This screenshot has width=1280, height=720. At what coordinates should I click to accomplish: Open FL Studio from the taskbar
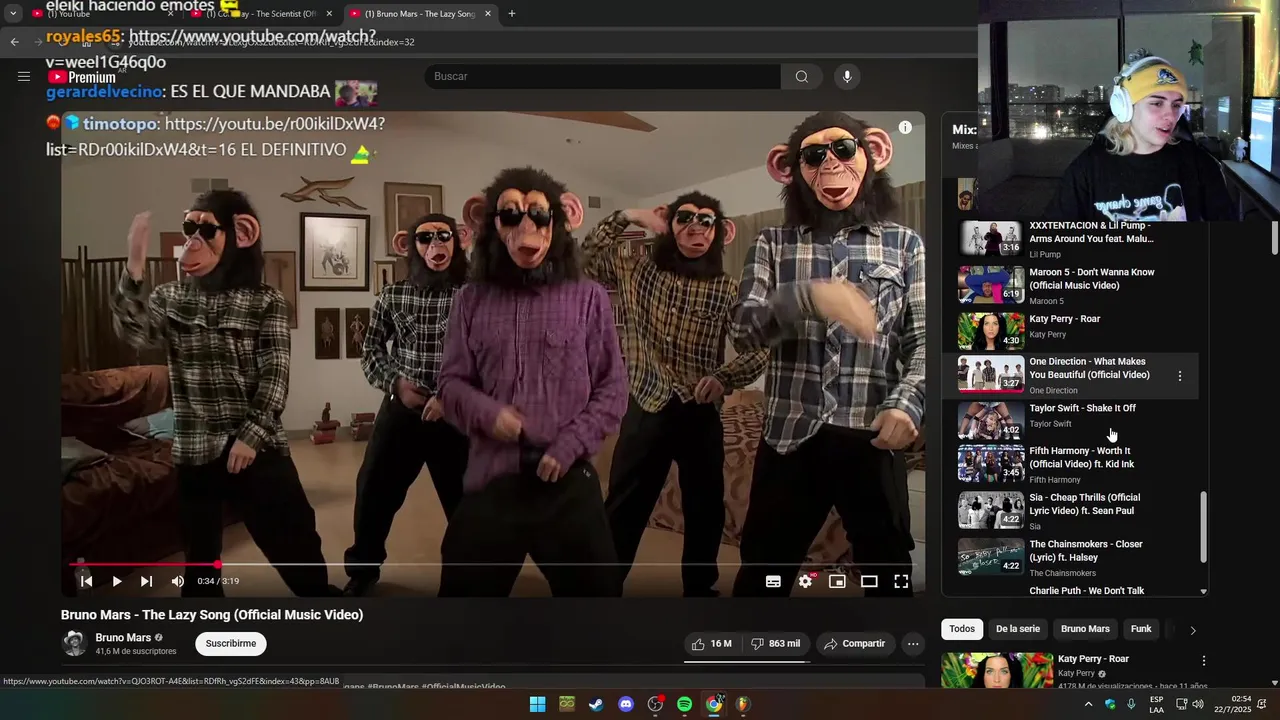click(742, 704)
